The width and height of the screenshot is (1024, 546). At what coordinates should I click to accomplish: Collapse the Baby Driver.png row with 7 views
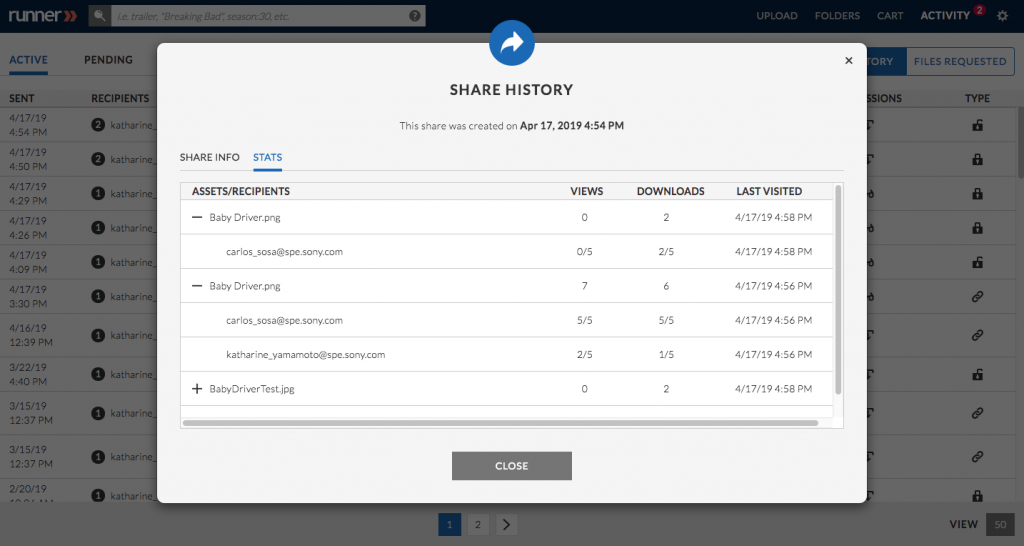[x=197, y=286]
